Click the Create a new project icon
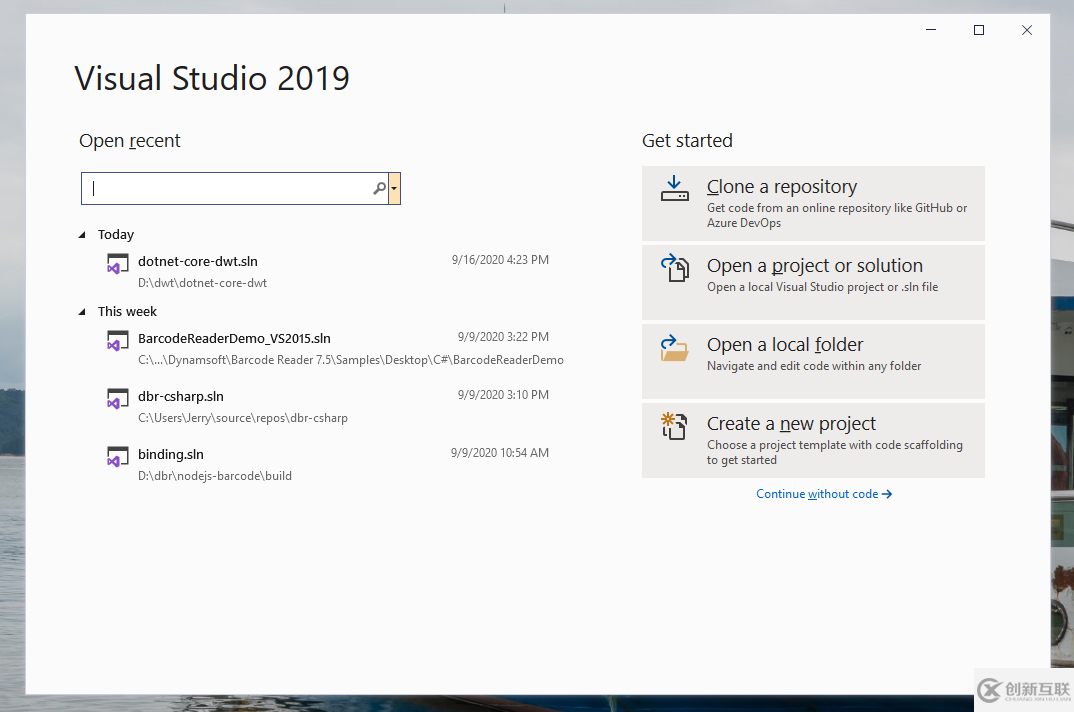 pyautogui.click(x=674, y=426)
